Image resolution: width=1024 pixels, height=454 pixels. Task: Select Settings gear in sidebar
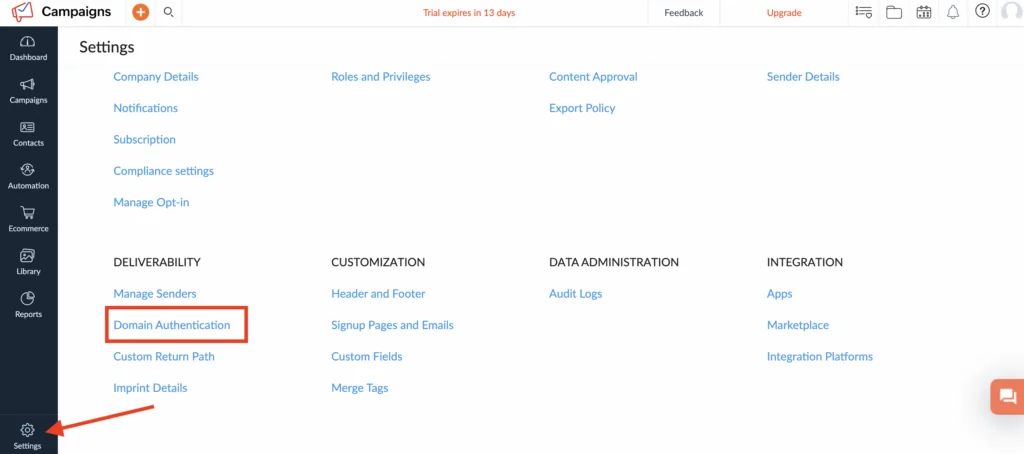point(27,437)
